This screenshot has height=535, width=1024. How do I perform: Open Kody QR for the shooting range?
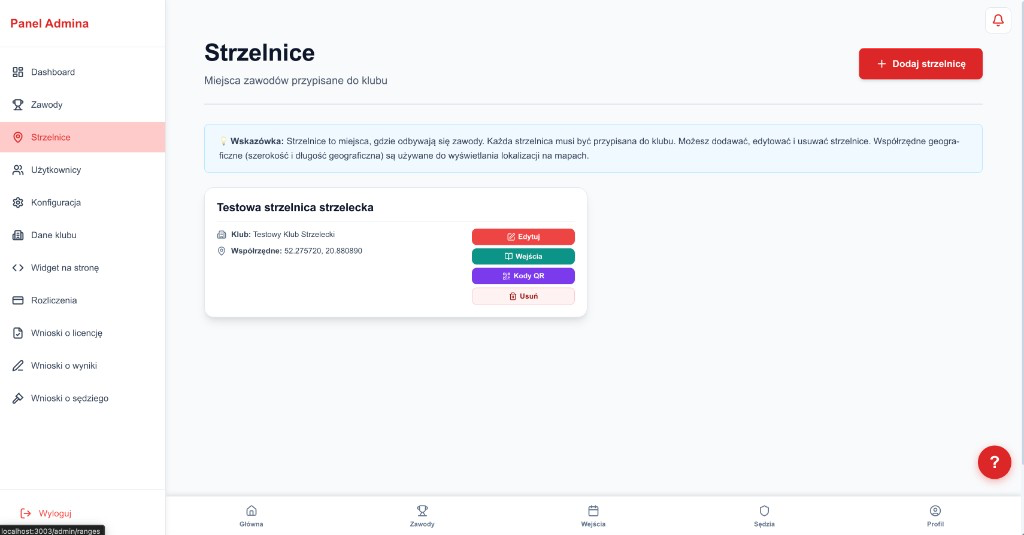click(x=523, y=276)
